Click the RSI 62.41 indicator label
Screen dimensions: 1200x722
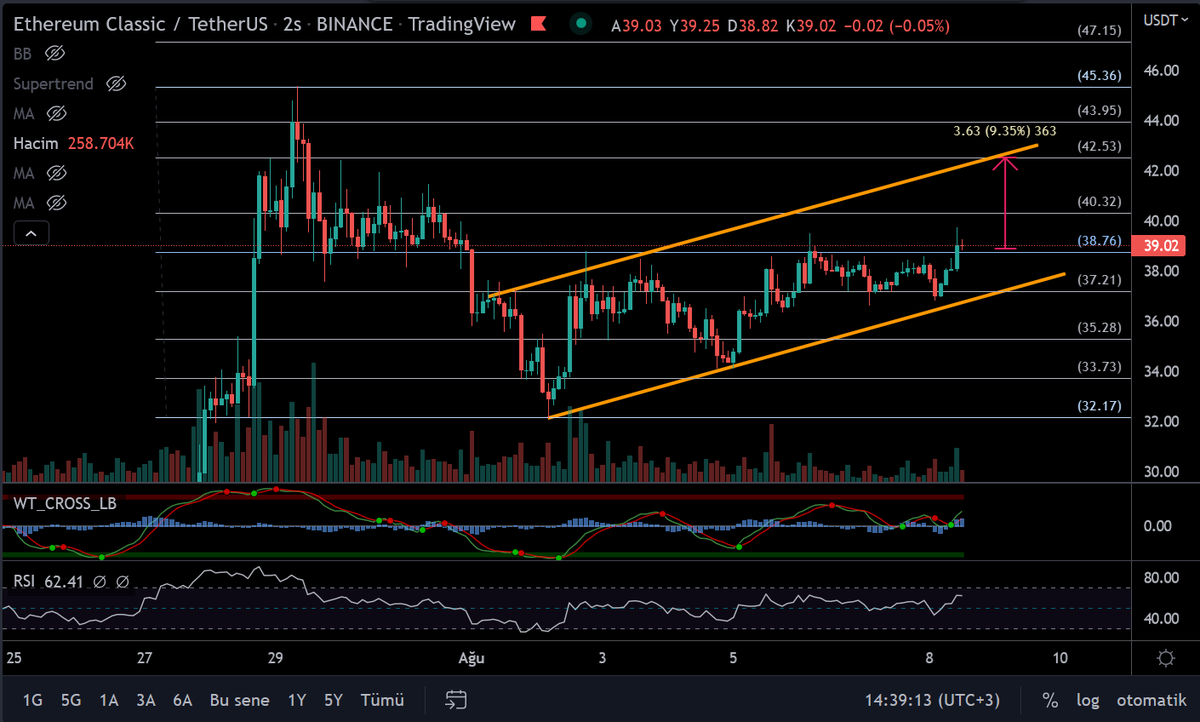(50, 580)
